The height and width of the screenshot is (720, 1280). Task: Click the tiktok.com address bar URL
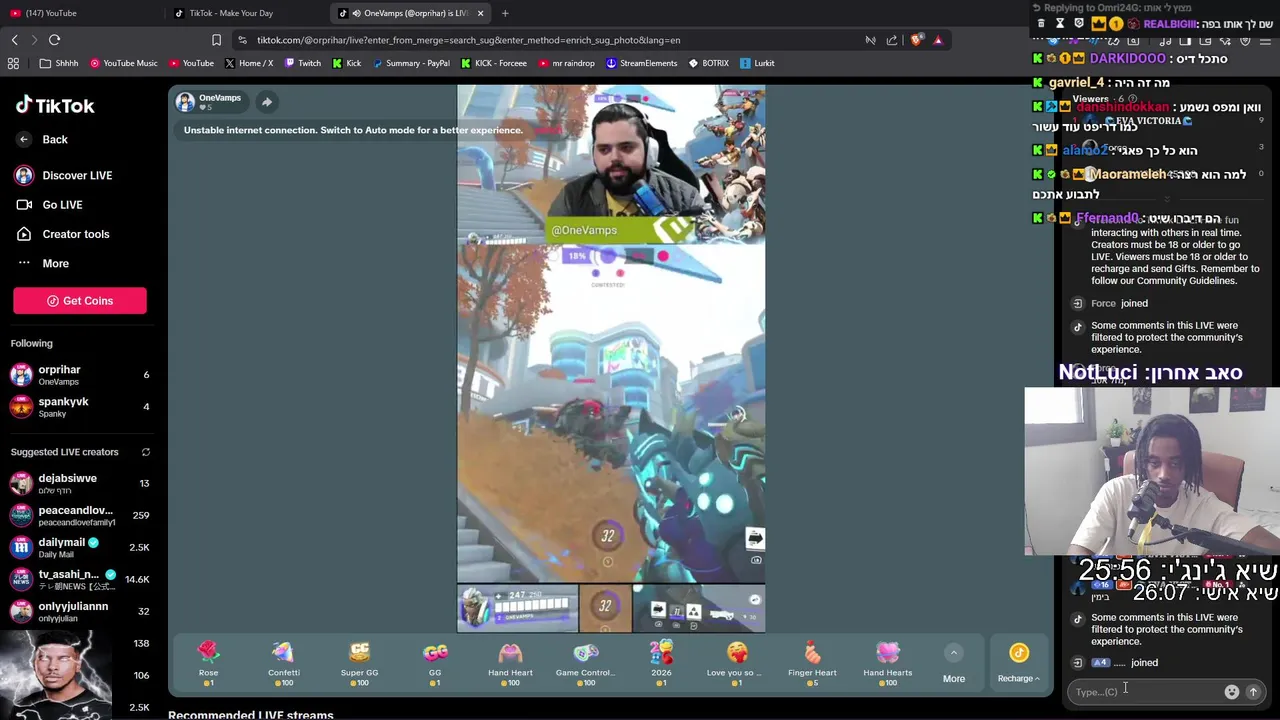tap(468, 40)
